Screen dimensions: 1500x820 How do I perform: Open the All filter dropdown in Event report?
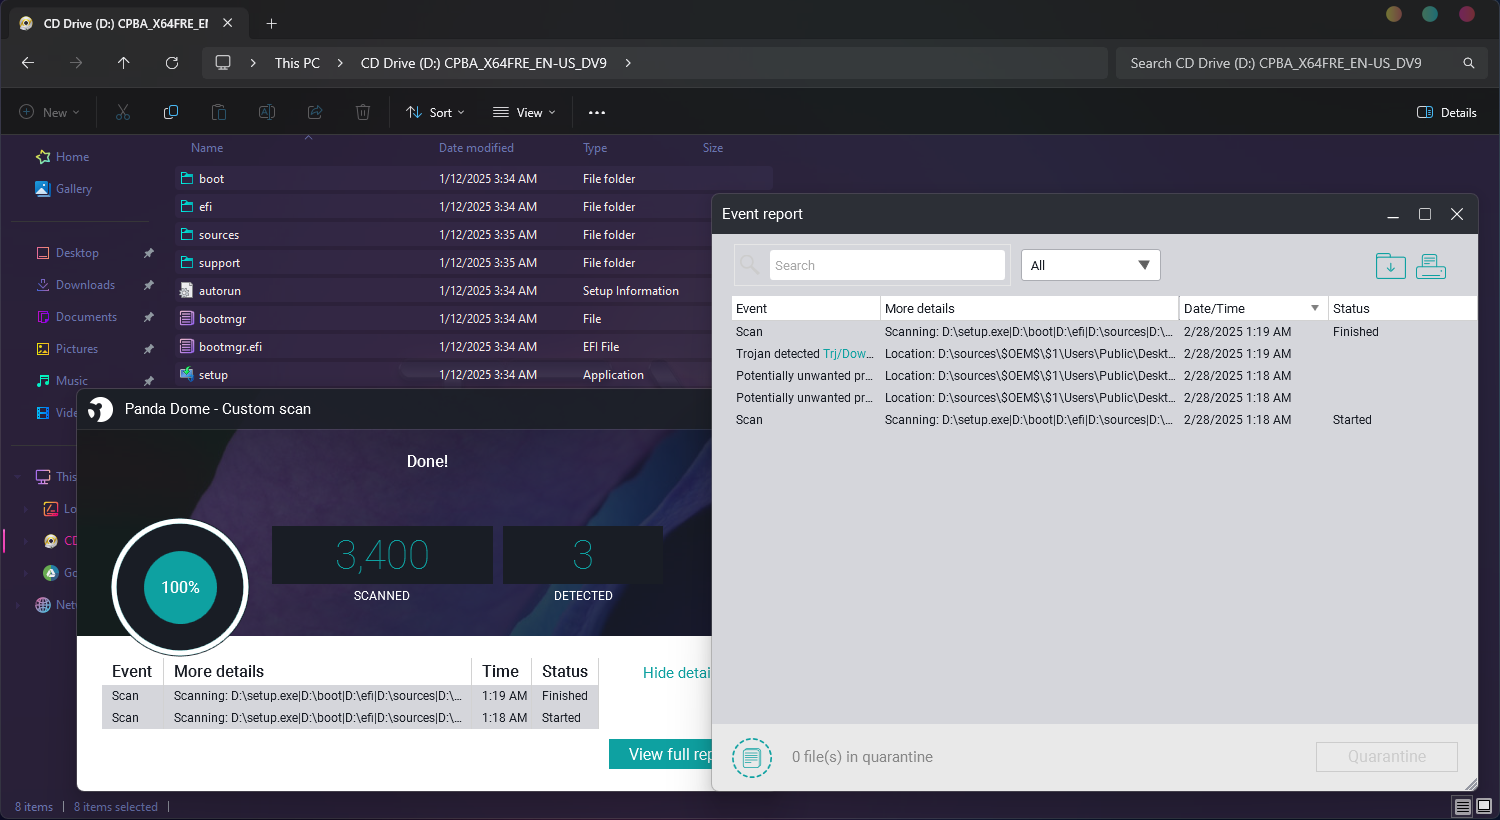tap(1091, 265)
